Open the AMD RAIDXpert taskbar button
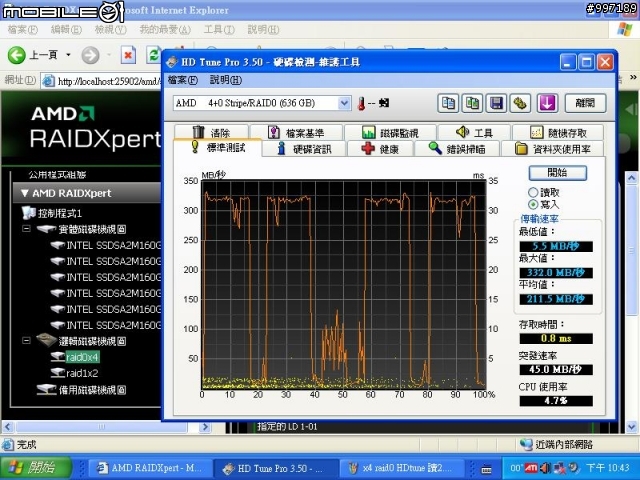Viewport: 640px width, 480px height. [149, 468]
